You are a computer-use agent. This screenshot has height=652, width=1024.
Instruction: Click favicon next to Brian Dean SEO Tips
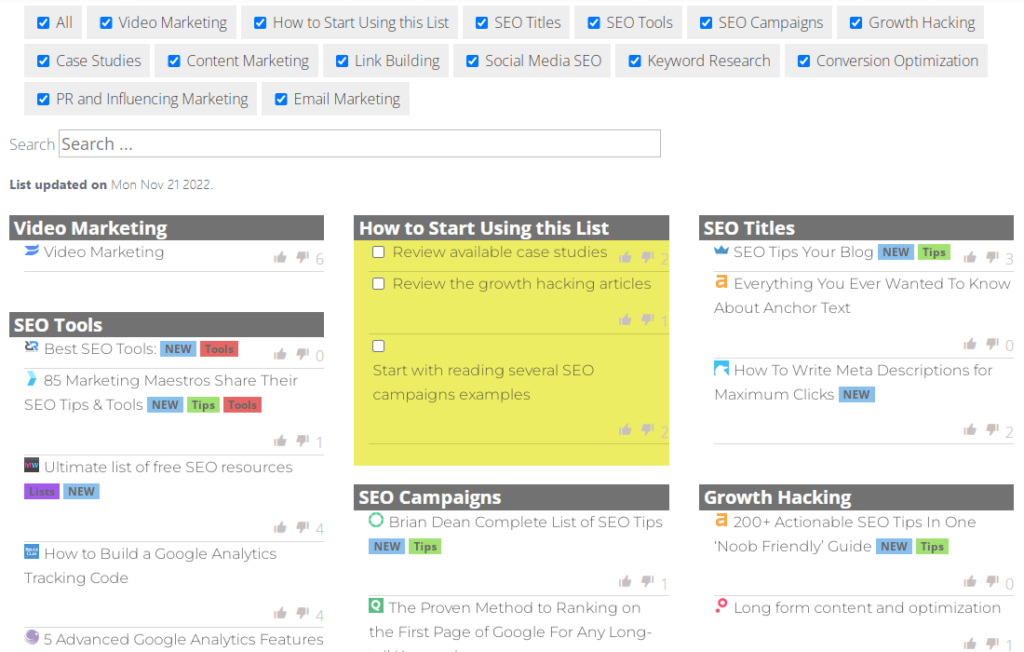tap(376, 521)
